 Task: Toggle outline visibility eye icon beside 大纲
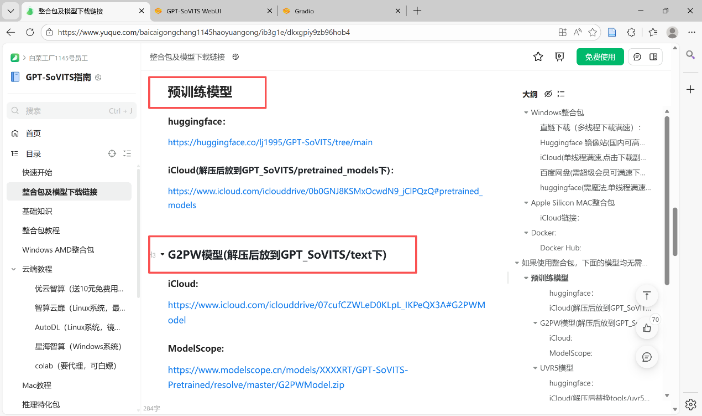click(548, 93)
